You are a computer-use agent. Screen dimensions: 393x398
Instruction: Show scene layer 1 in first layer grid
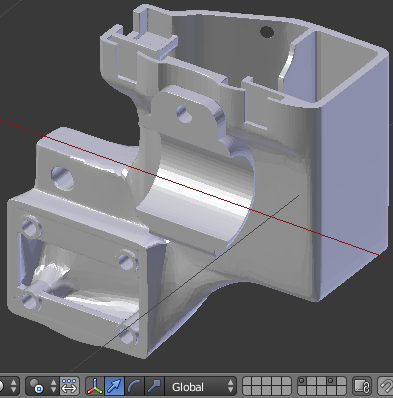click(248, 382)
